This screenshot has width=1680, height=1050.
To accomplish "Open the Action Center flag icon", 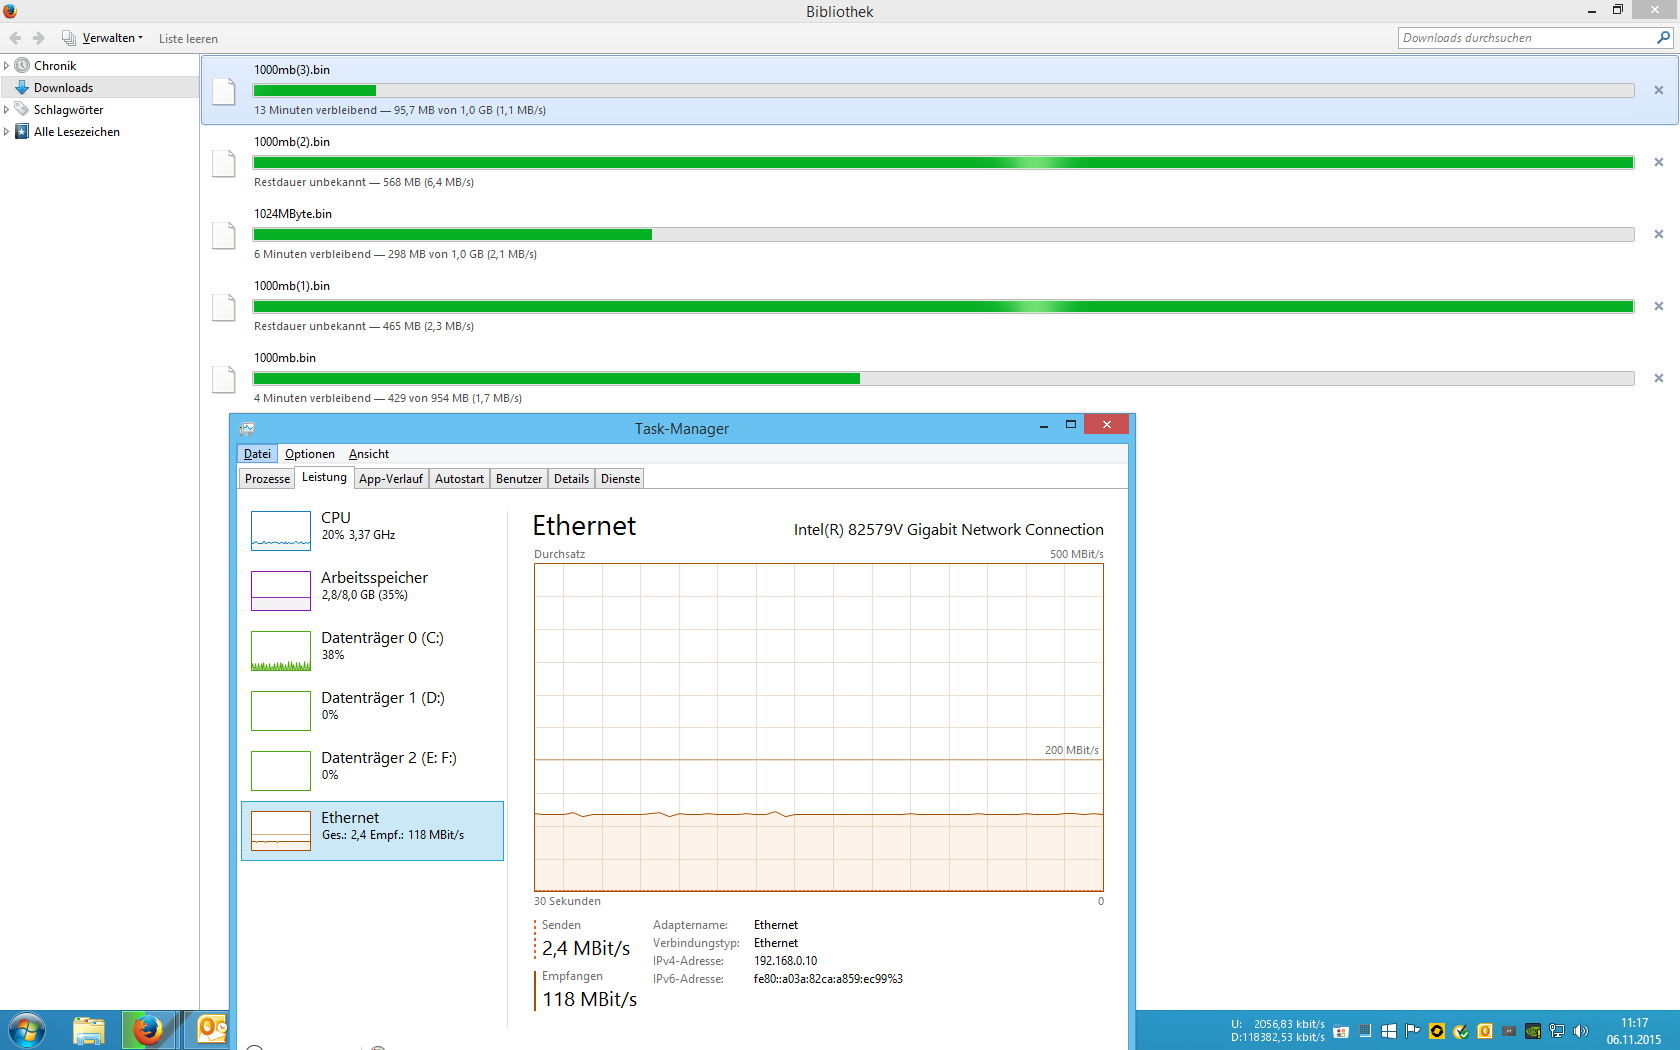I will (x=1413, y=1031).
